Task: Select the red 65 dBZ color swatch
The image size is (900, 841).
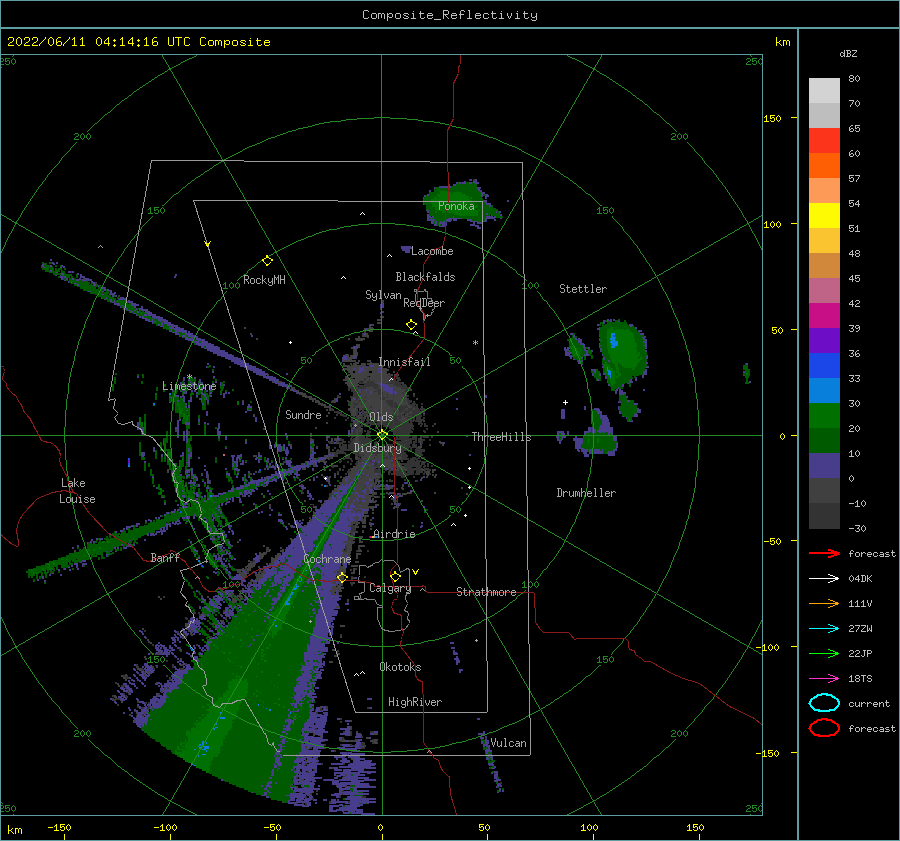Action: point(824,140)
